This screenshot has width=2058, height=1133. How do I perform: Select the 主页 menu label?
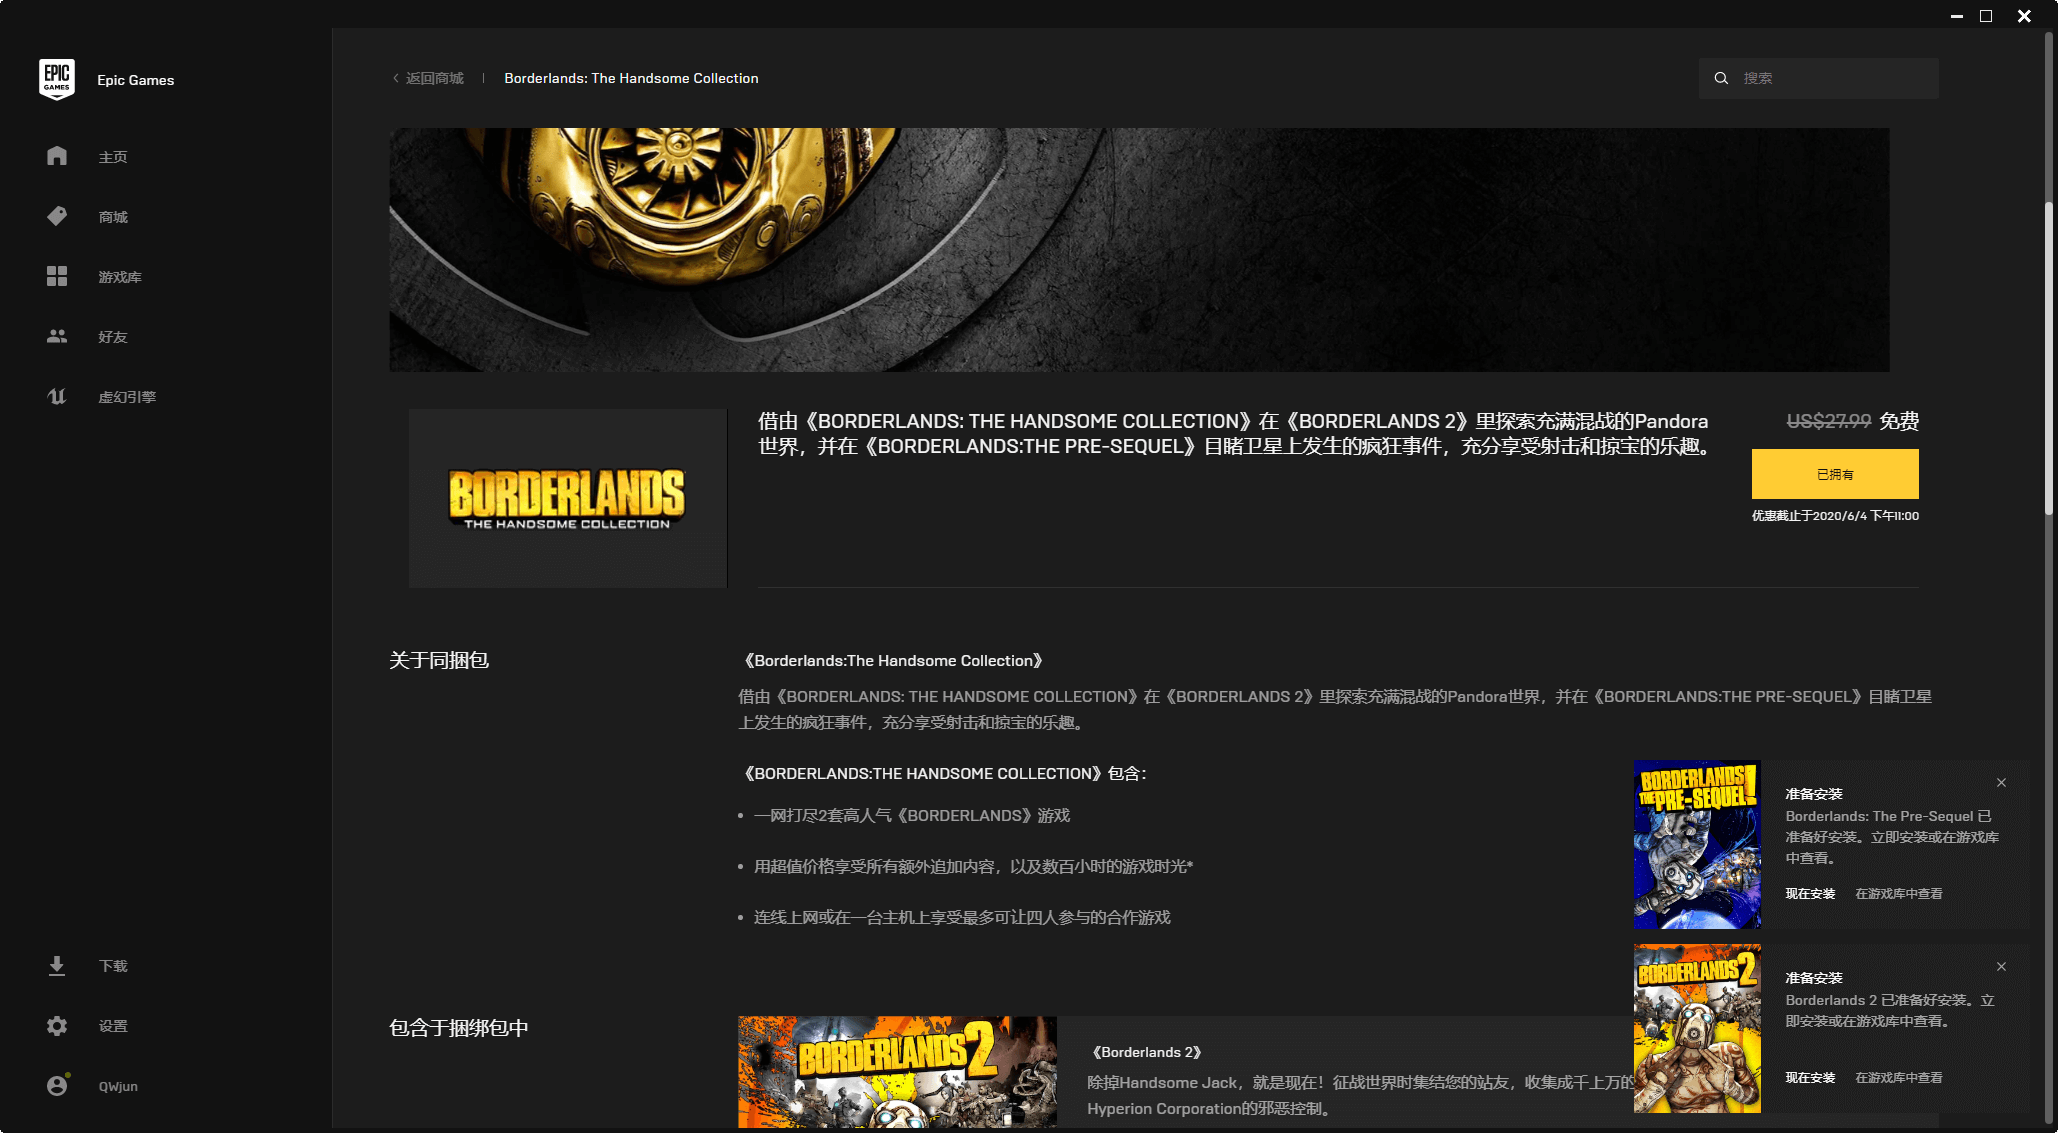coord(113,157)
